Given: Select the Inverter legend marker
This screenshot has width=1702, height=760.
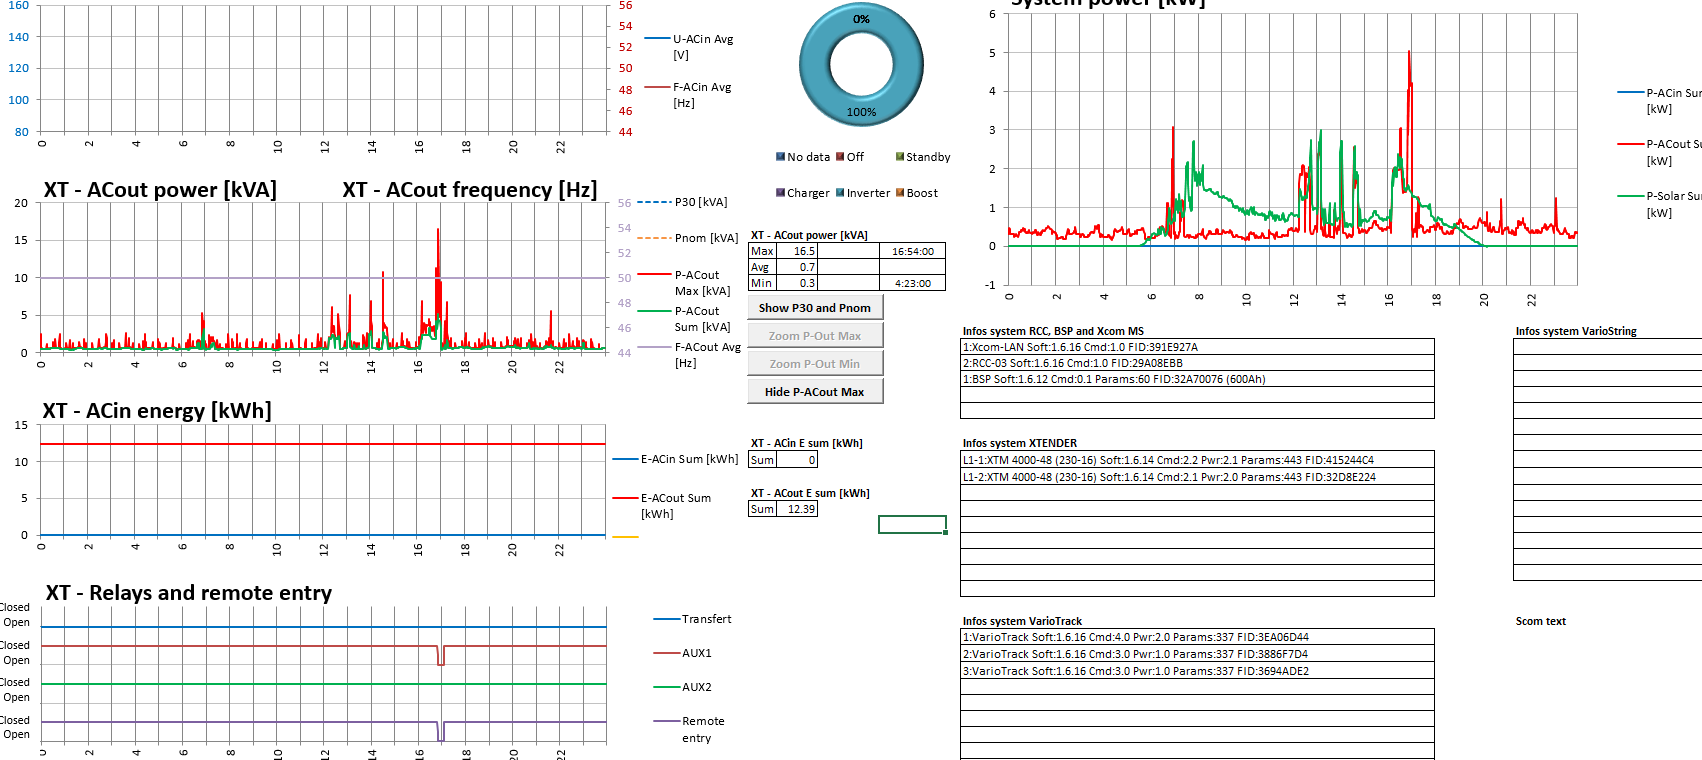Looking at the screenshot, I should click(x=841, y=193).
